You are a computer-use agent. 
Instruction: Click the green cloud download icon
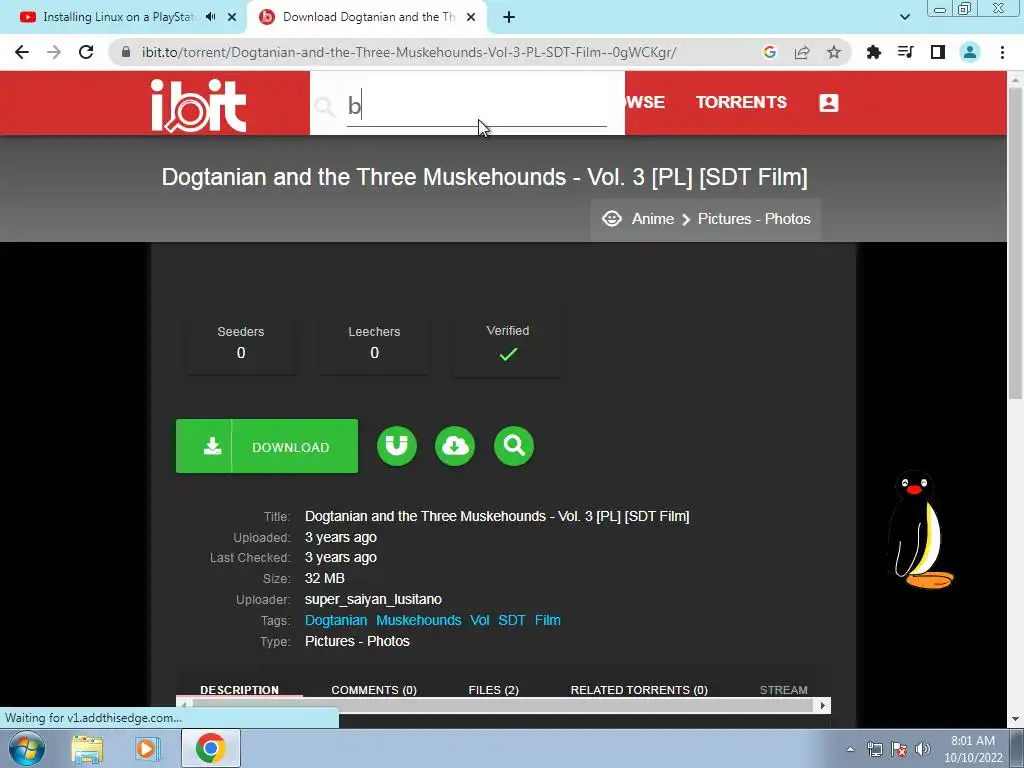455,446
